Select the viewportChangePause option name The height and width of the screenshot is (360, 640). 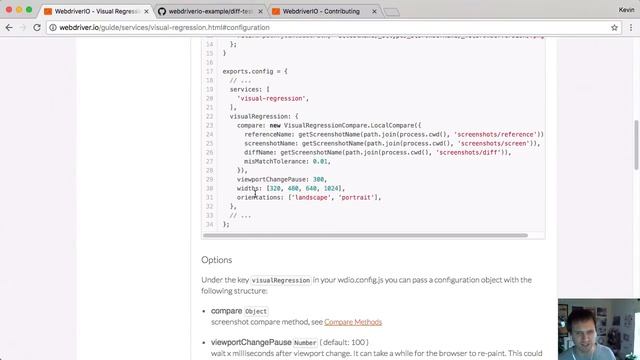[251, 342]
